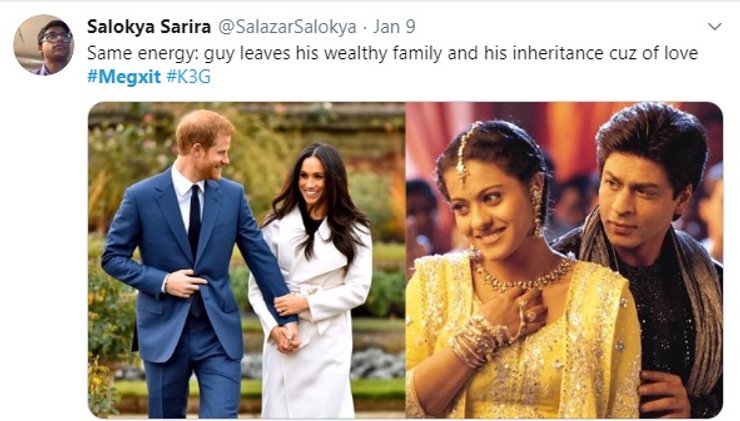Click the tweet text starting "Same energy"
740x421 pixels.
[x=392, y=51]
